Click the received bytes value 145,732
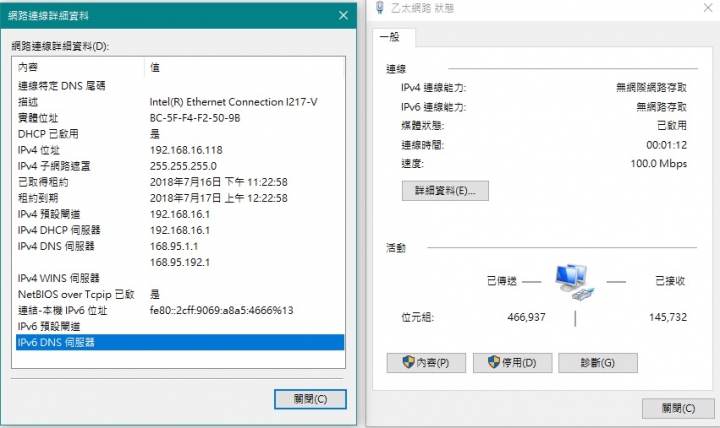The height and width of the screenshot is (428, 720). pos(668,317)
